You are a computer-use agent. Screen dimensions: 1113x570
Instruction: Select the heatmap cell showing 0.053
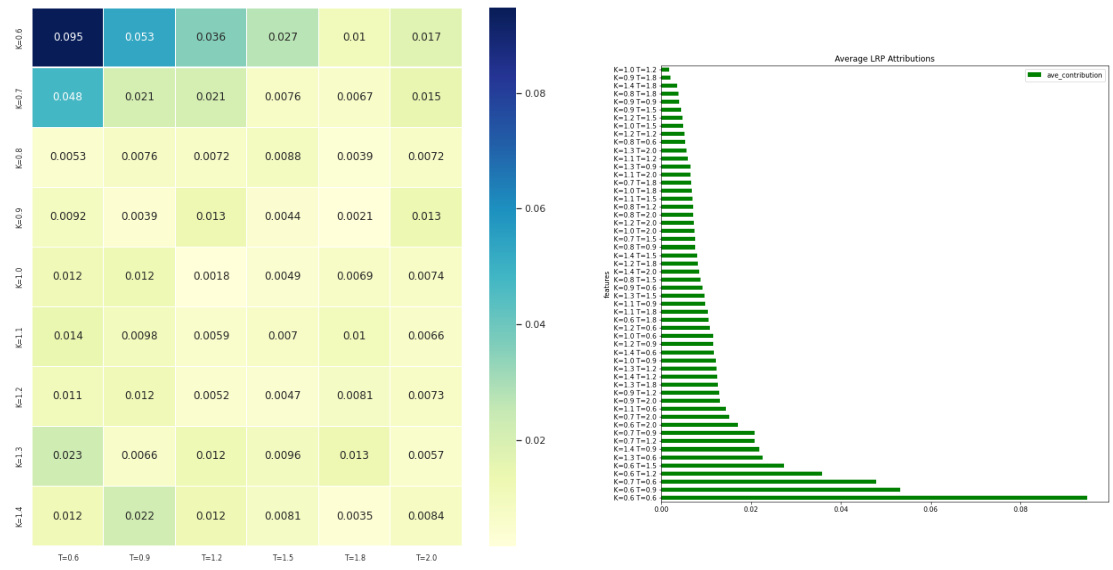tap(139, 38)
